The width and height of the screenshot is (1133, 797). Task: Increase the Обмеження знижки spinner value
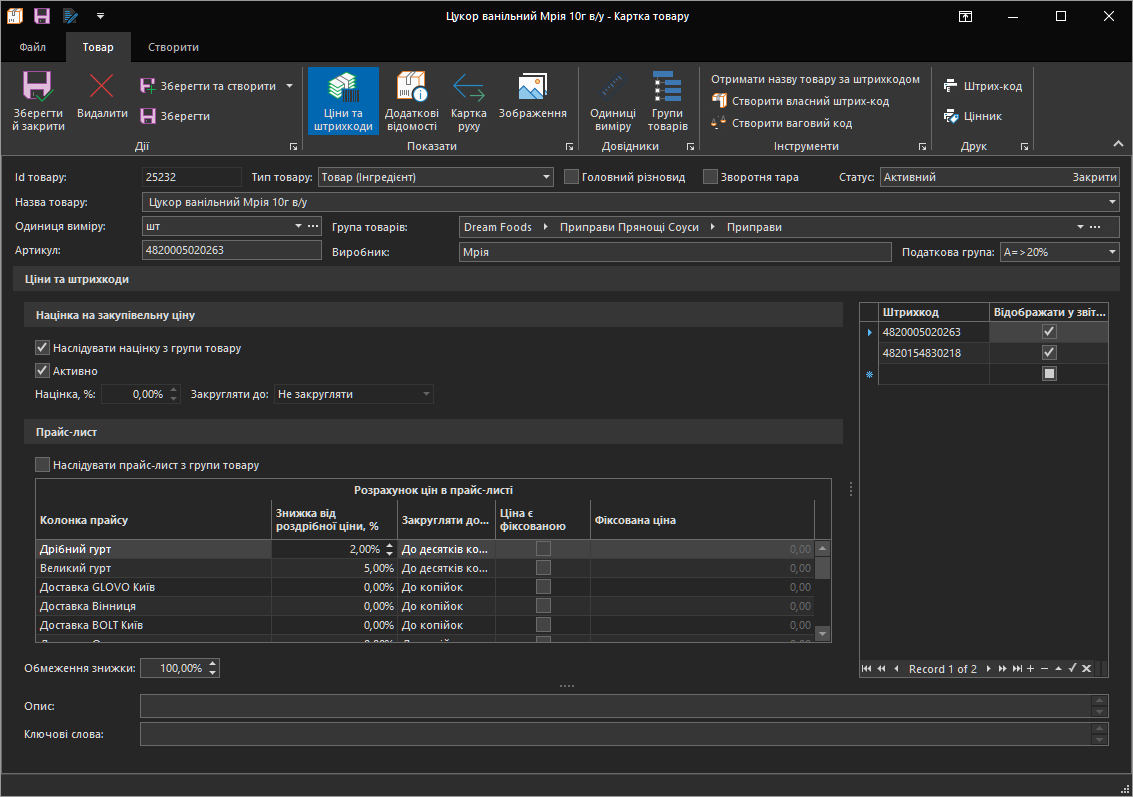pyautogui.click(x=212, y=663)
